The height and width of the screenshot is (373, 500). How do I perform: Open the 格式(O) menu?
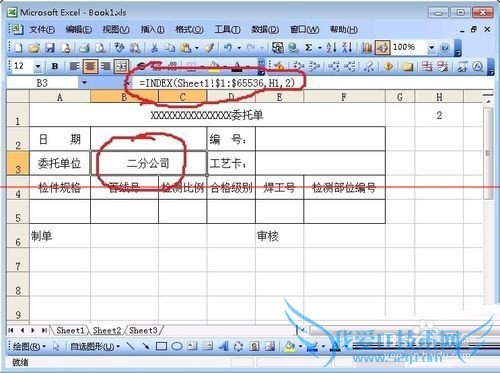[189, 30]
